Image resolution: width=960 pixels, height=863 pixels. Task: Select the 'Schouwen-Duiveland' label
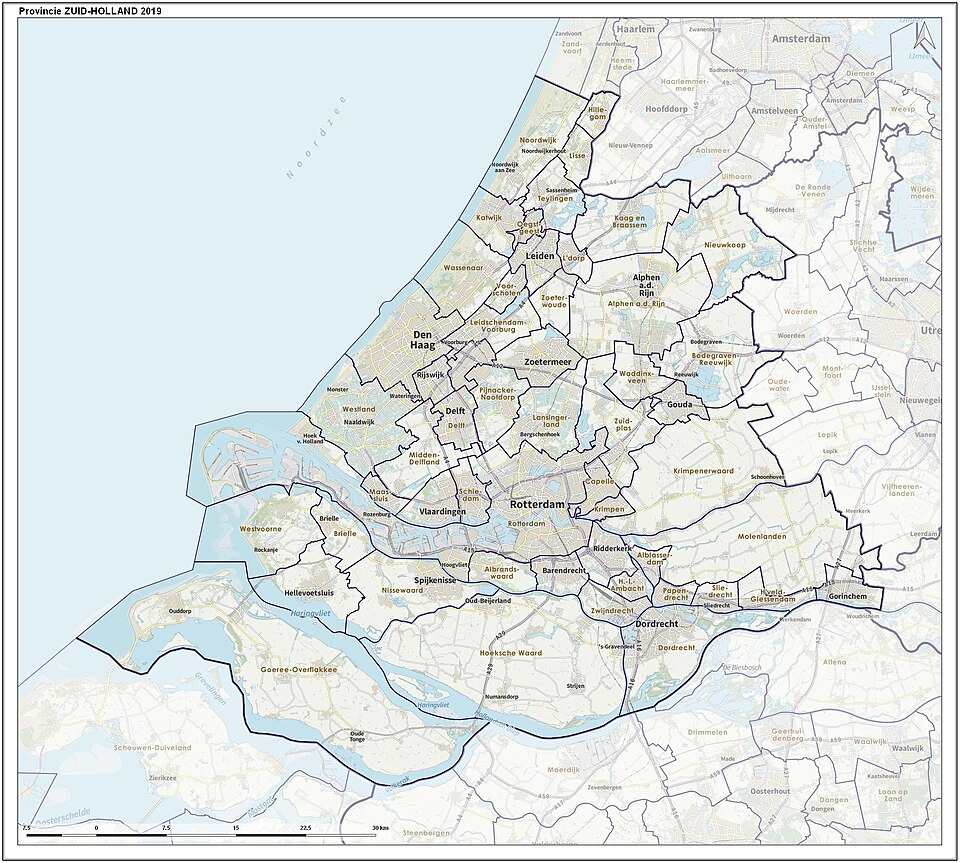click(153, 747)
